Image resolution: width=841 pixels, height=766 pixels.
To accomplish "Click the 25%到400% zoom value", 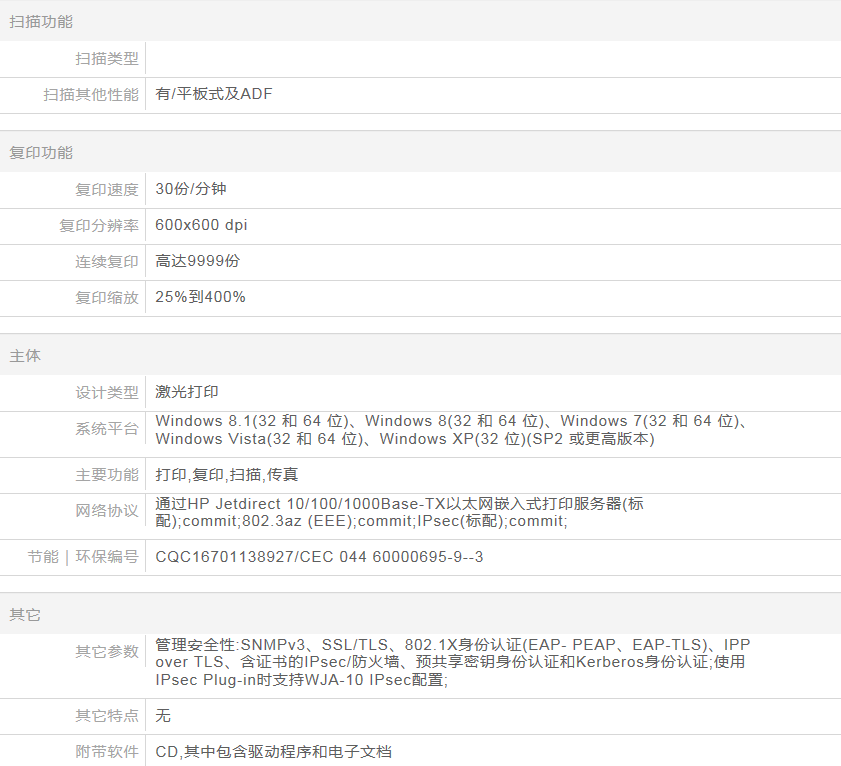I will coord(200,297).
